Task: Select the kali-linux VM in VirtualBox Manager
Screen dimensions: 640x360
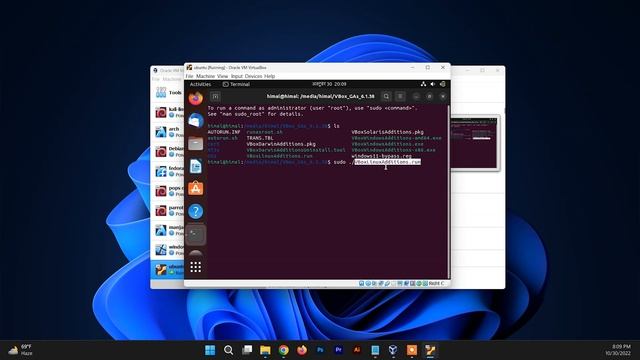Action: pyautogui.click(x=168, y=112)
